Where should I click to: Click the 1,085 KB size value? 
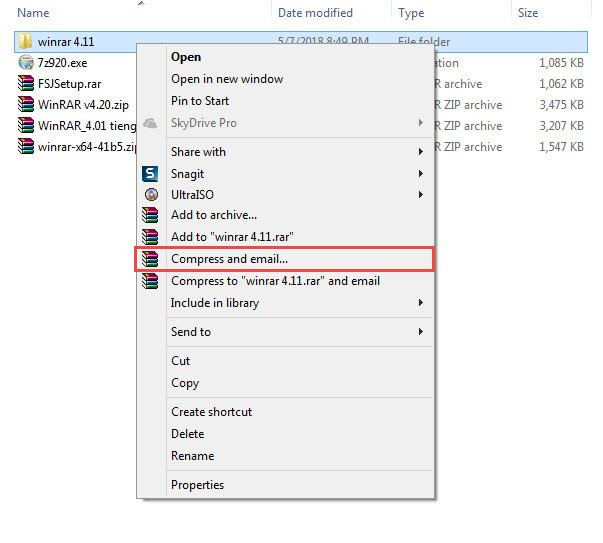click(x=561, y=63)
